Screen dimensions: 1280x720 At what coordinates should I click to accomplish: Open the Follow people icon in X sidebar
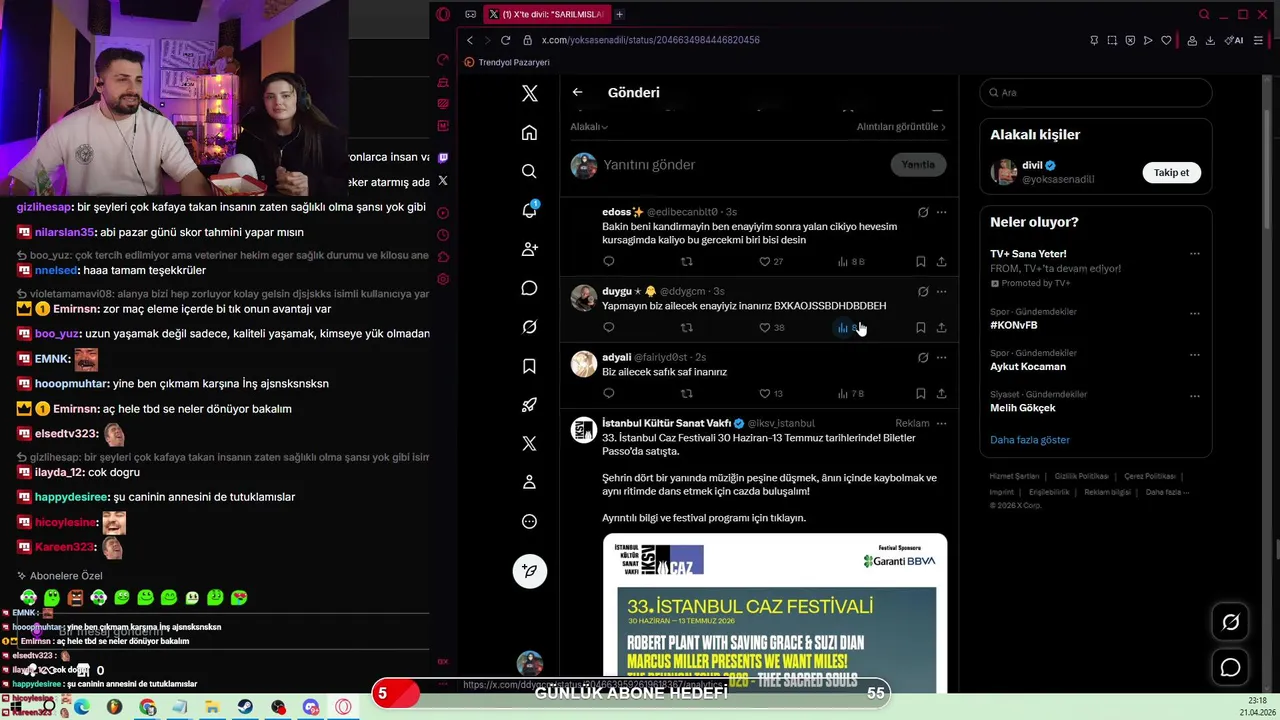pos(529,249)
